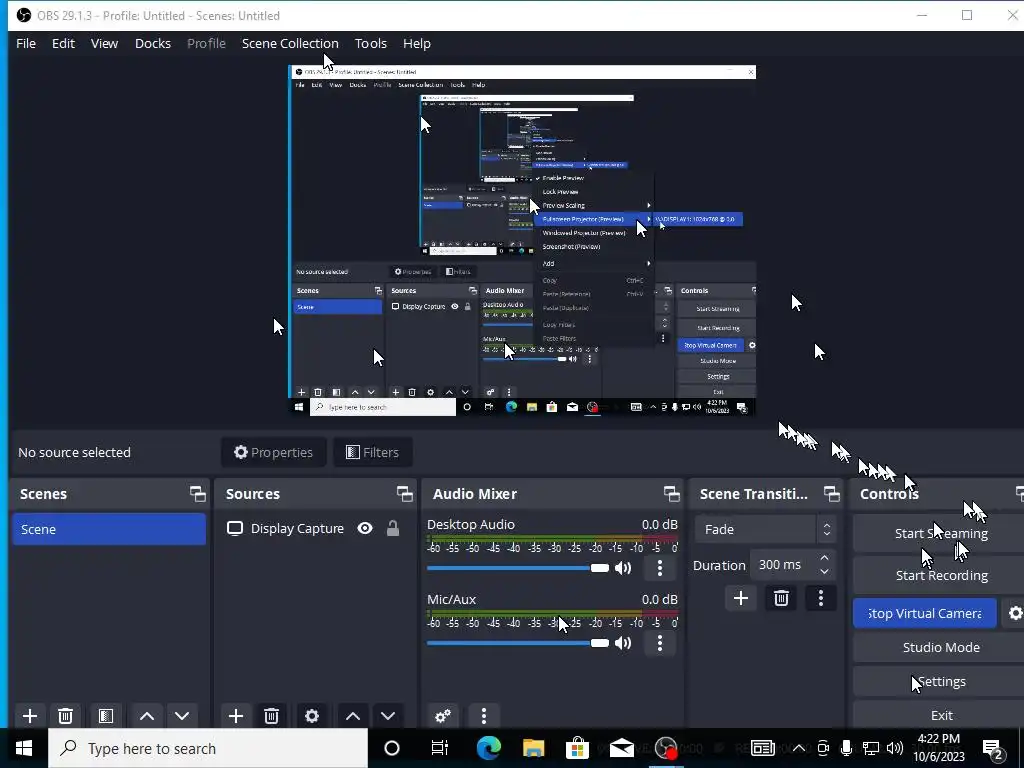Remove selected source with trash icon
The image size is (1024, 768).
pos(272,716)
